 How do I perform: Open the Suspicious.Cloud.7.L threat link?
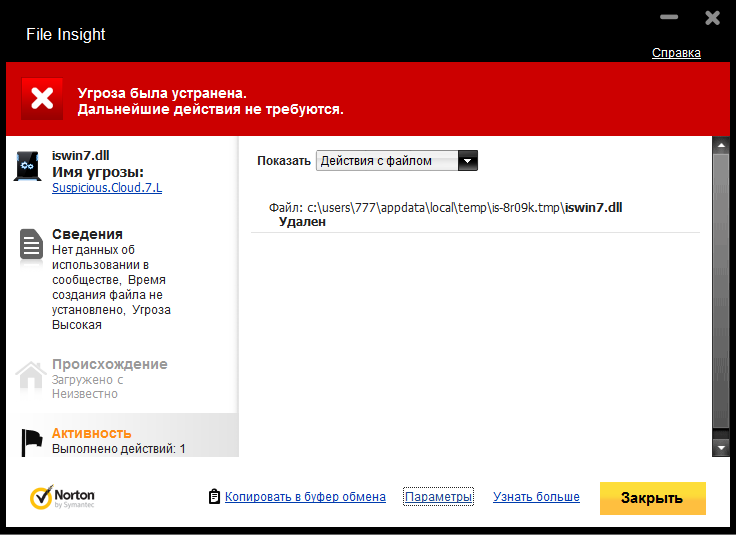(107, 188)
